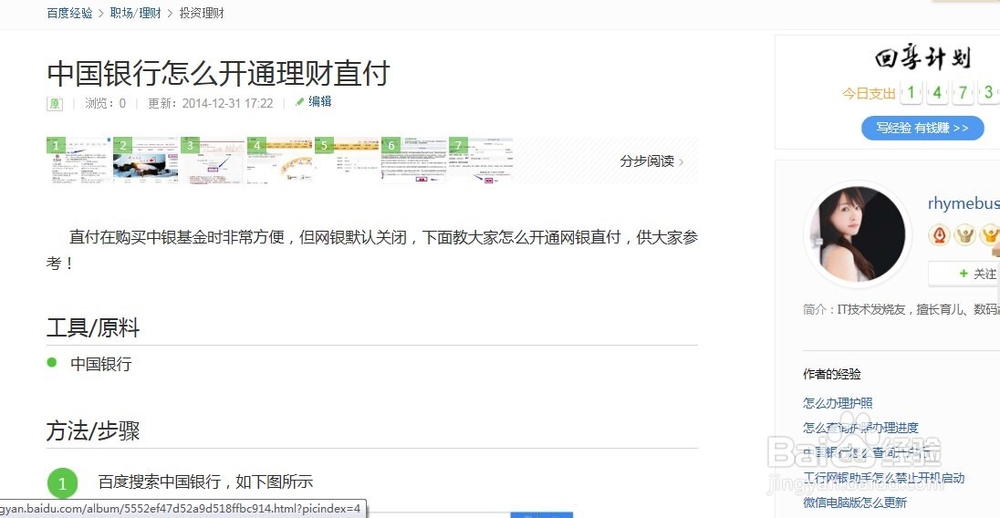Click the 今日支出 label

pos(869,94)
